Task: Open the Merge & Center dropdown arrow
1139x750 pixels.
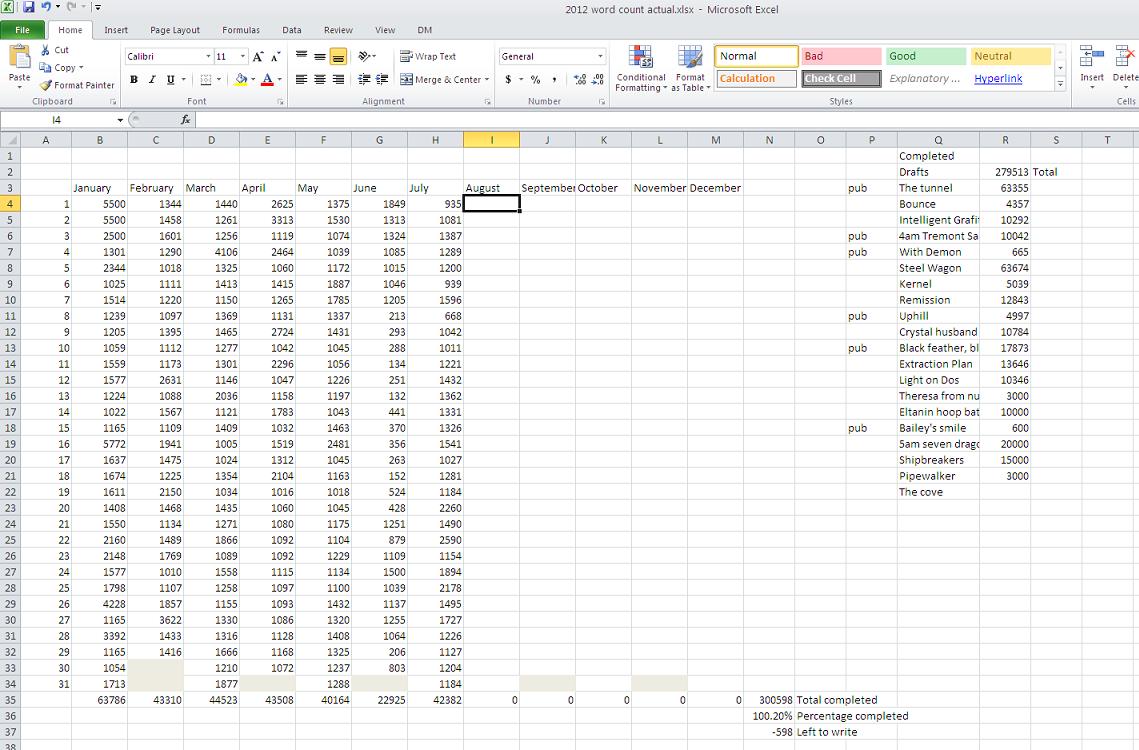Action: pos(487,79)
